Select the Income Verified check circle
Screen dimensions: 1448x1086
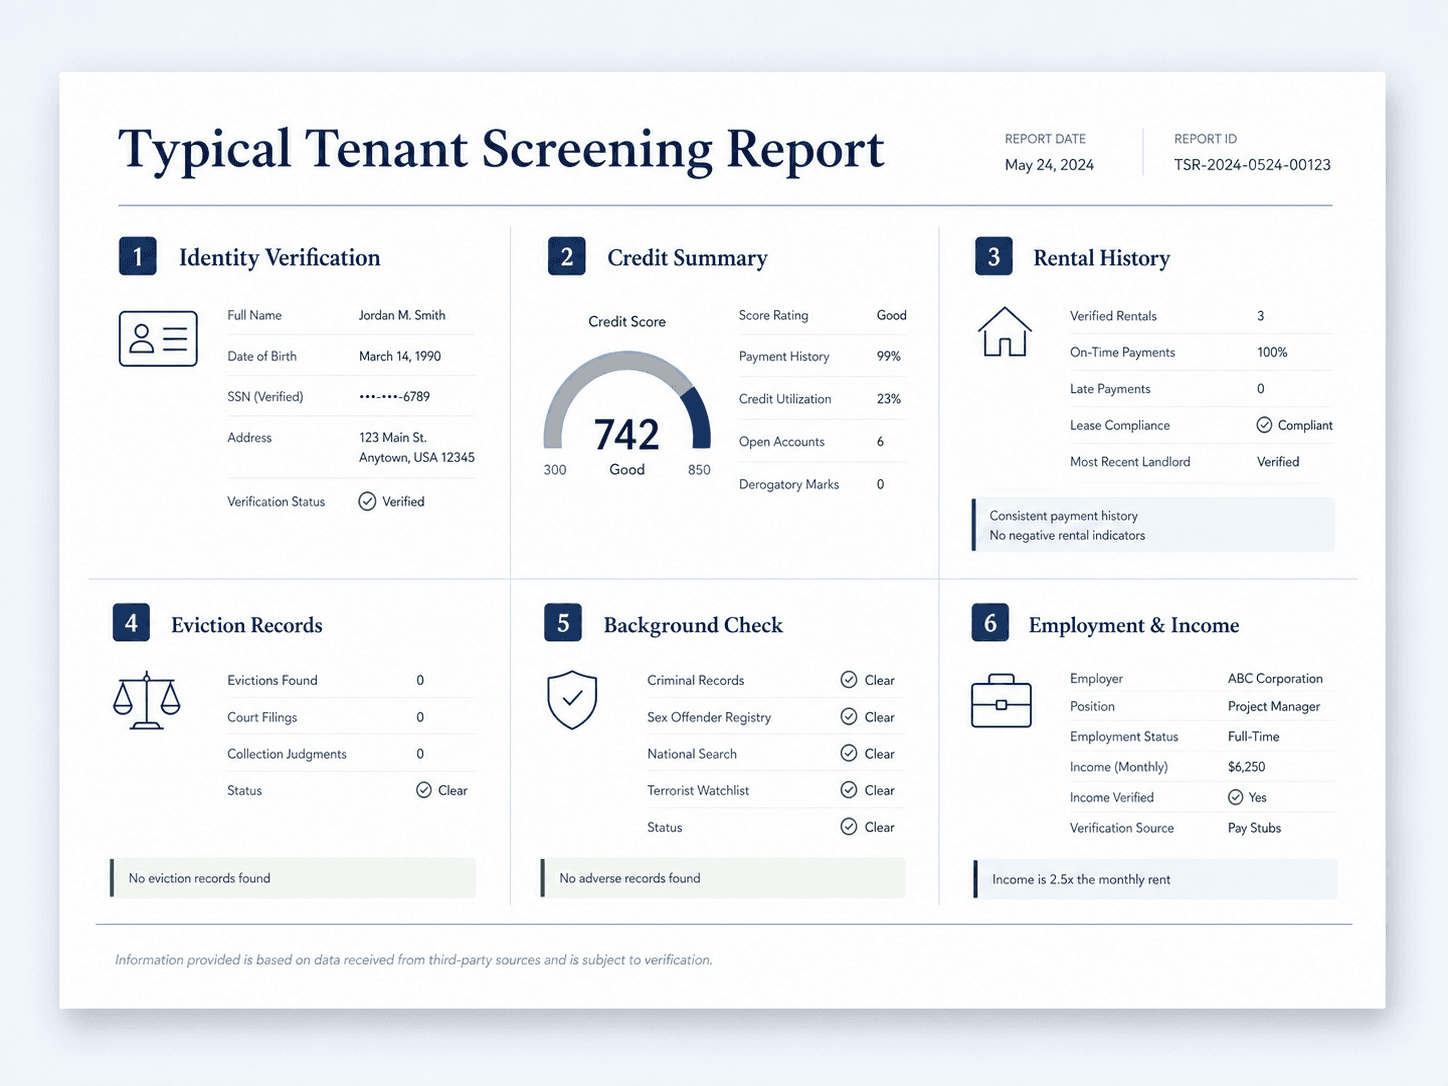1236,797
